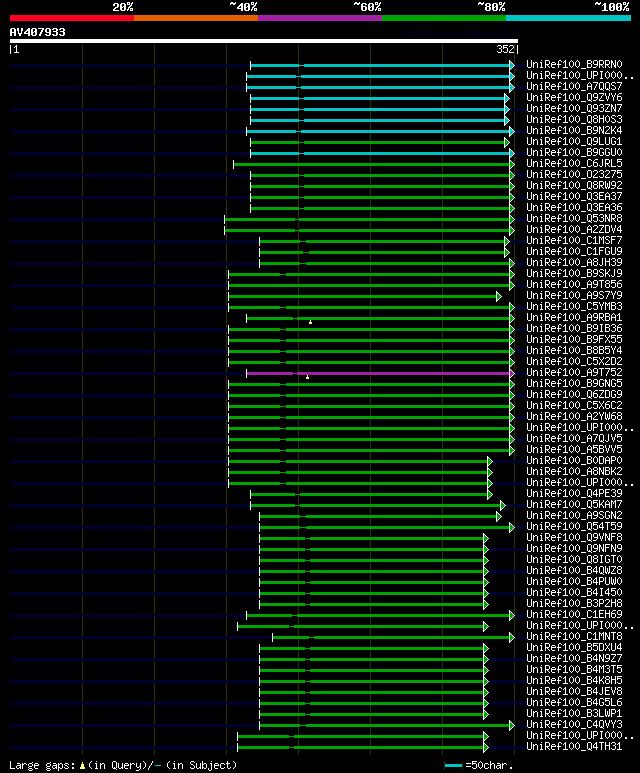This screenshot has width=640, height=773.
Task: Click the ~100% legend label
Action: [611, 7]
